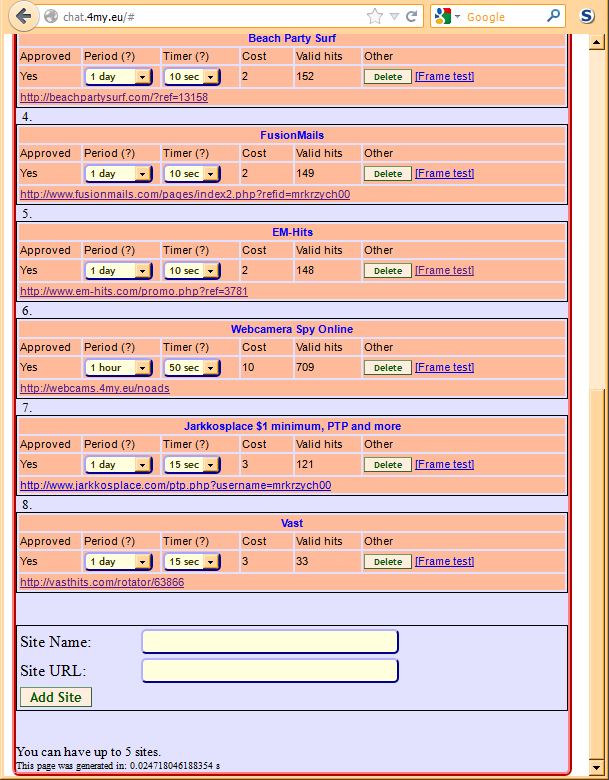Delete the Vast site

pos(388,562)
